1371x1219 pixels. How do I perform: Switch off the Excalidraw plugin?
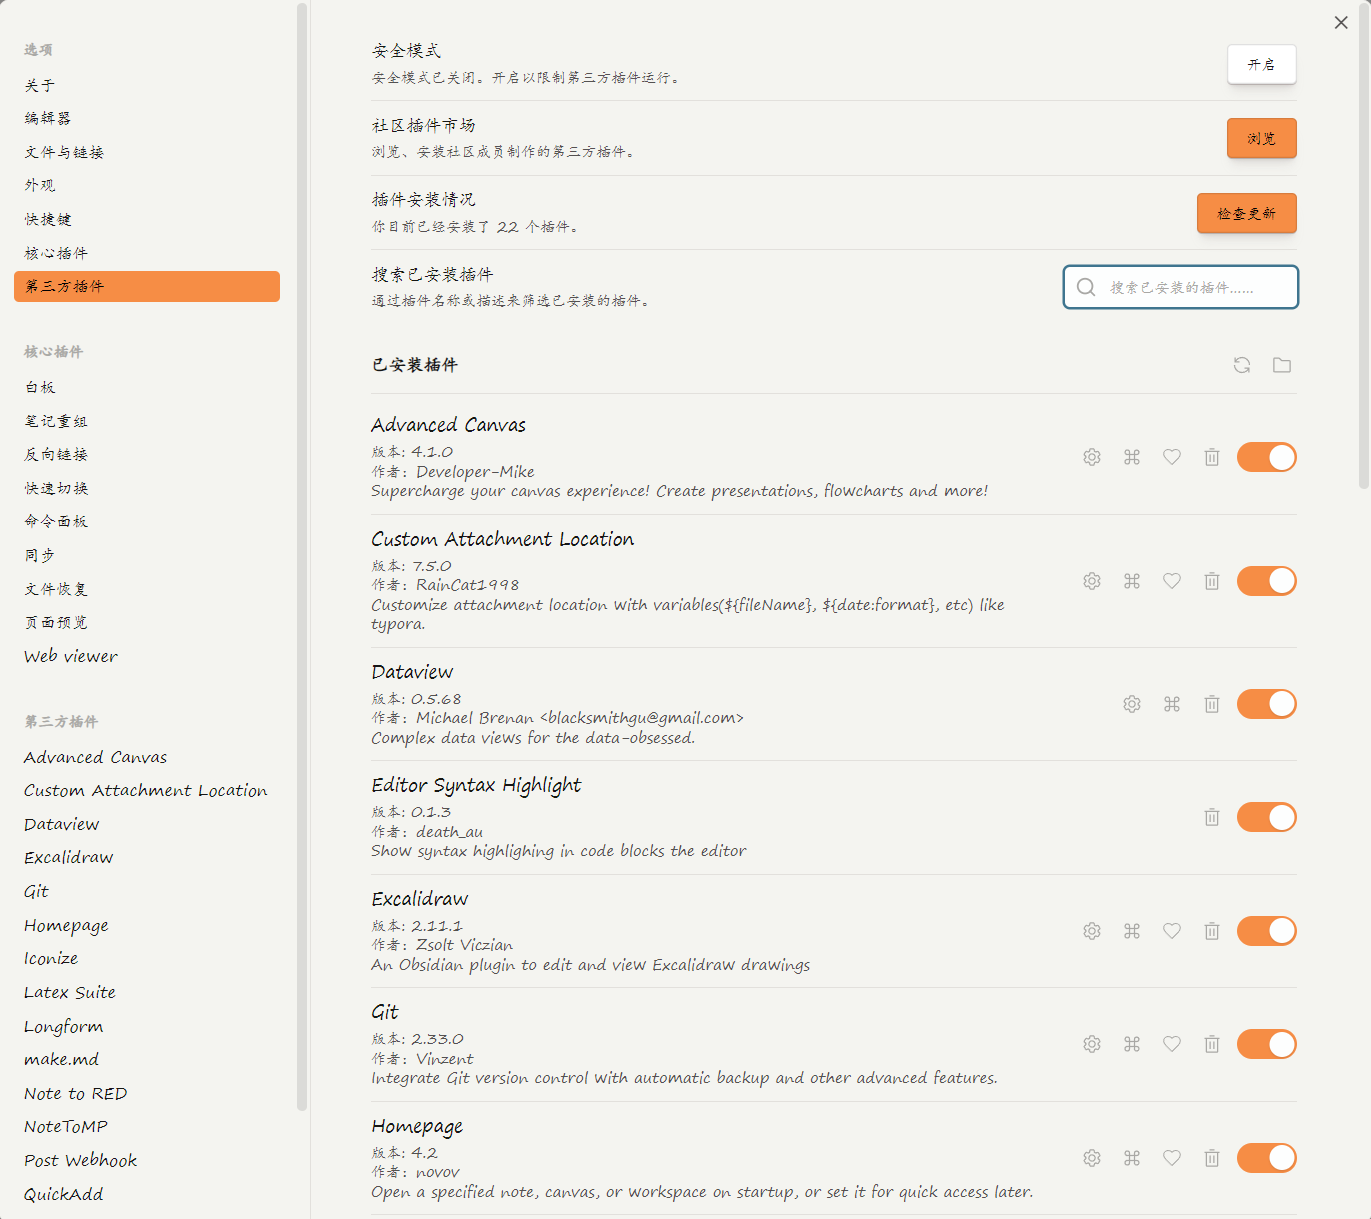click(x=1267, y=931)
